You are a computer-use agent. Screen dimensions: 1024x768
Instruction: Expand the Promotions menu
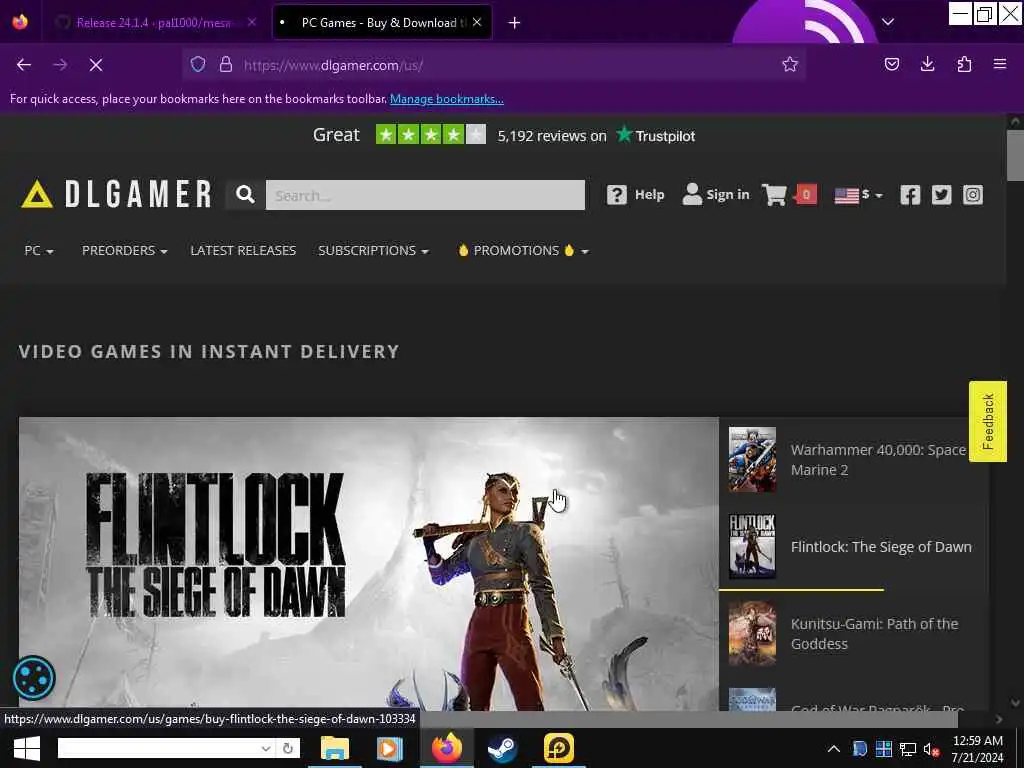point(523,251)
